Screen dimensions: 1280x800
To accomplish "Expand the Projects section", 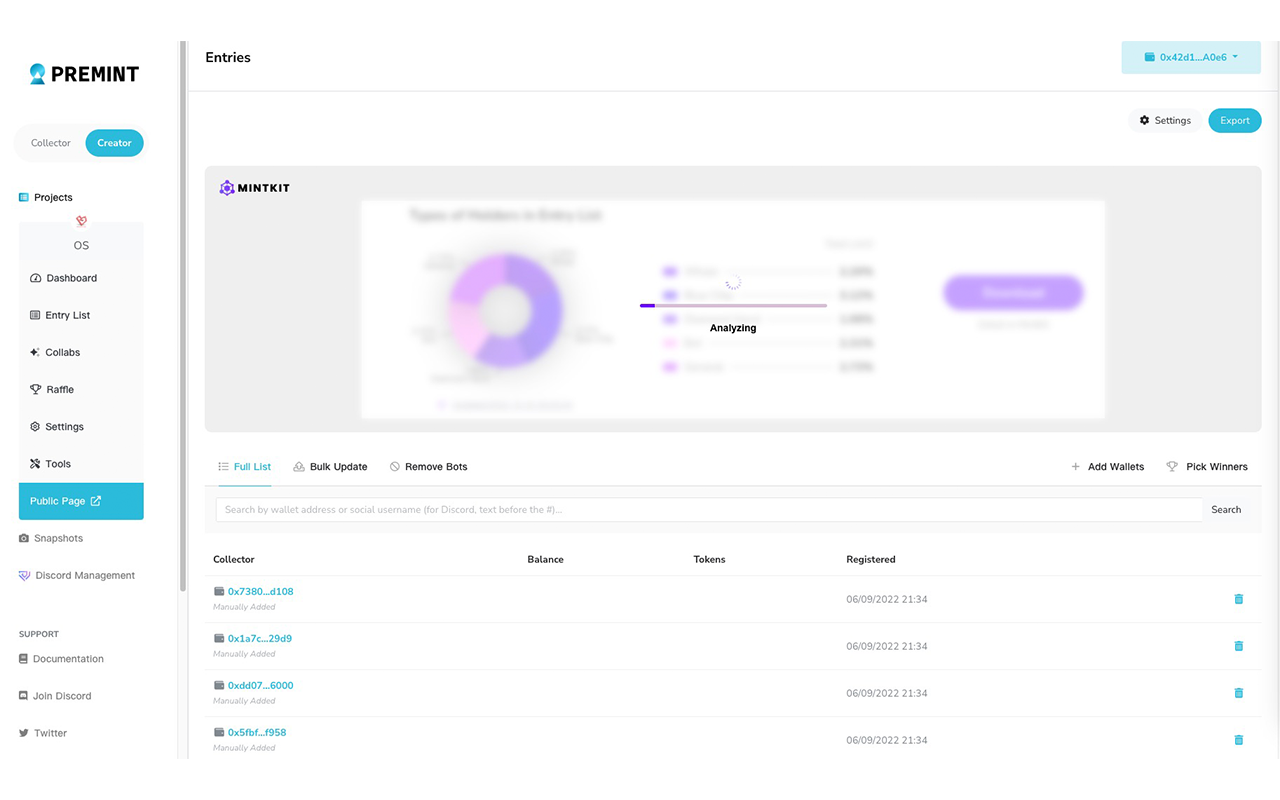I will pos(53,197).
